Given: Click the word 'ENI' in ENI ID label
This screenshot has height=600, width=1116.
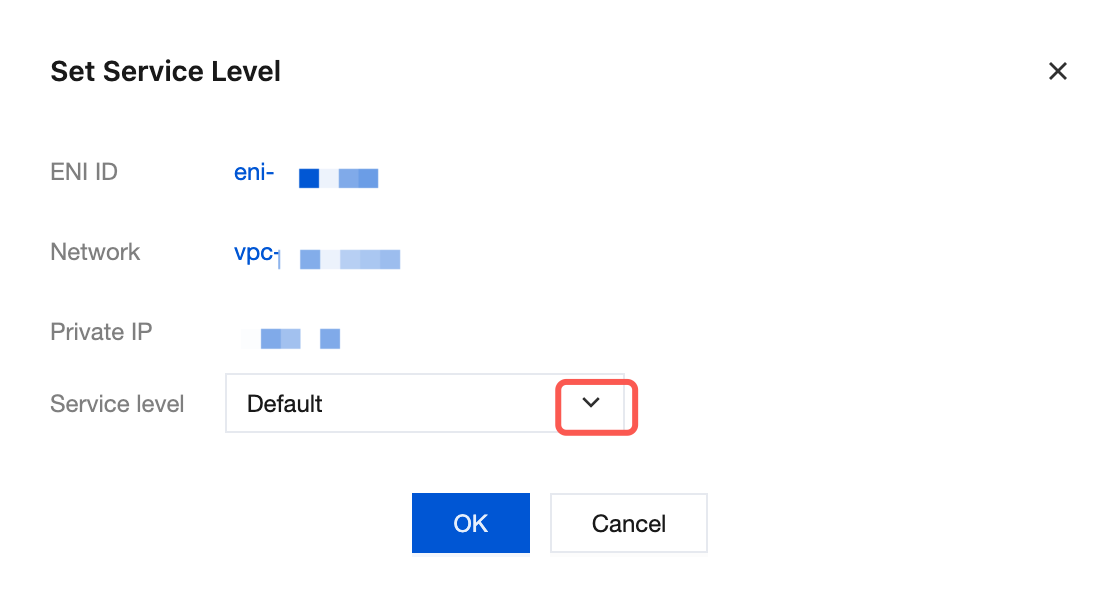Looking at the screenshot, I should [69, 172].
